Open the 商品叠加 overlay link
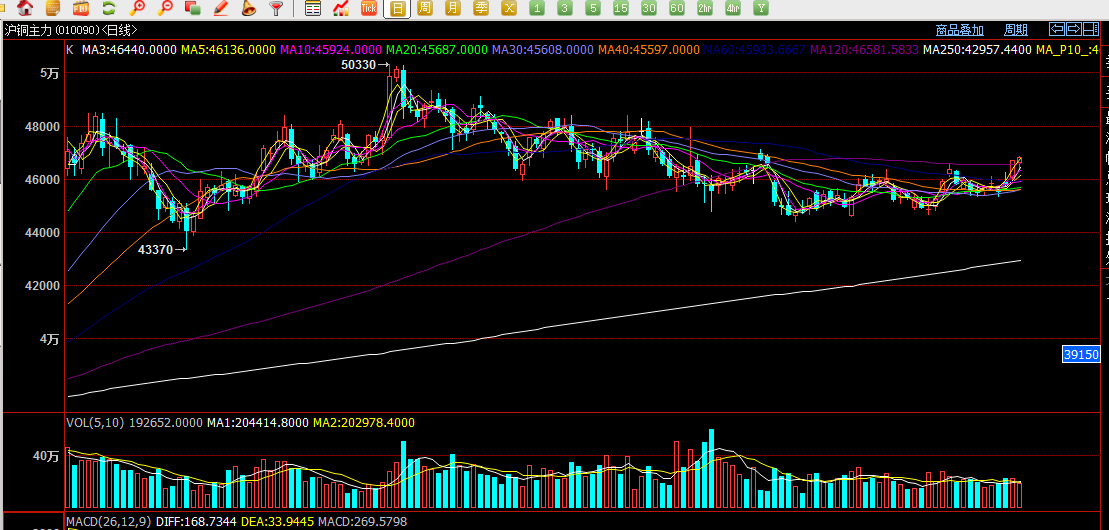The height and width of the screenshot is (530, 1109). point(960,30)
